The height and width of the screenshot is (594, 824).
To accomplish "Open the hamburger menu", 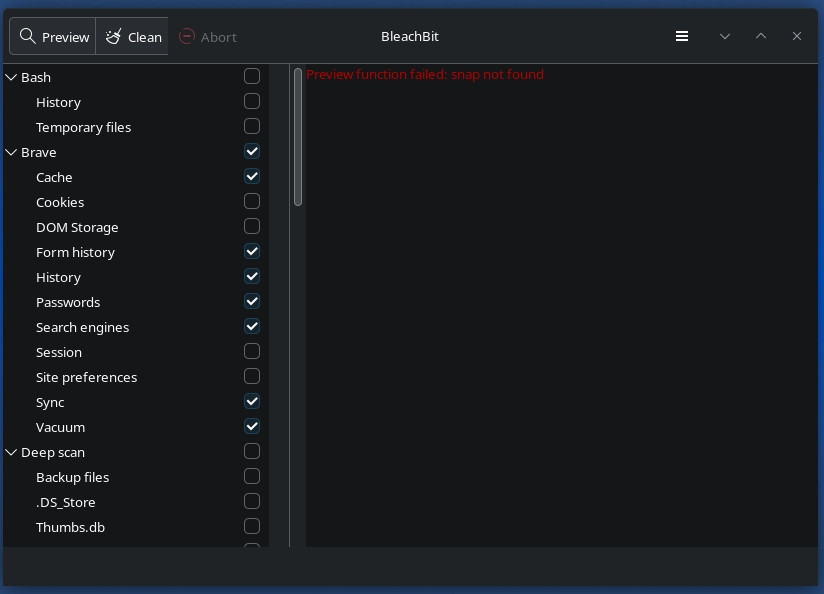I will 682,36.
